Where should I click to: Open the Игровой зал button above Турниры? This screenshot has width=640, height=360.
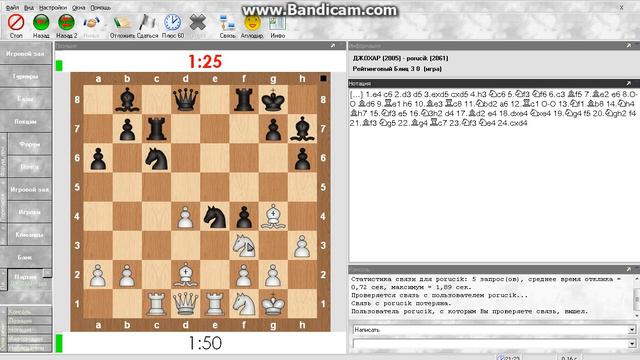[x=25, y=53]
